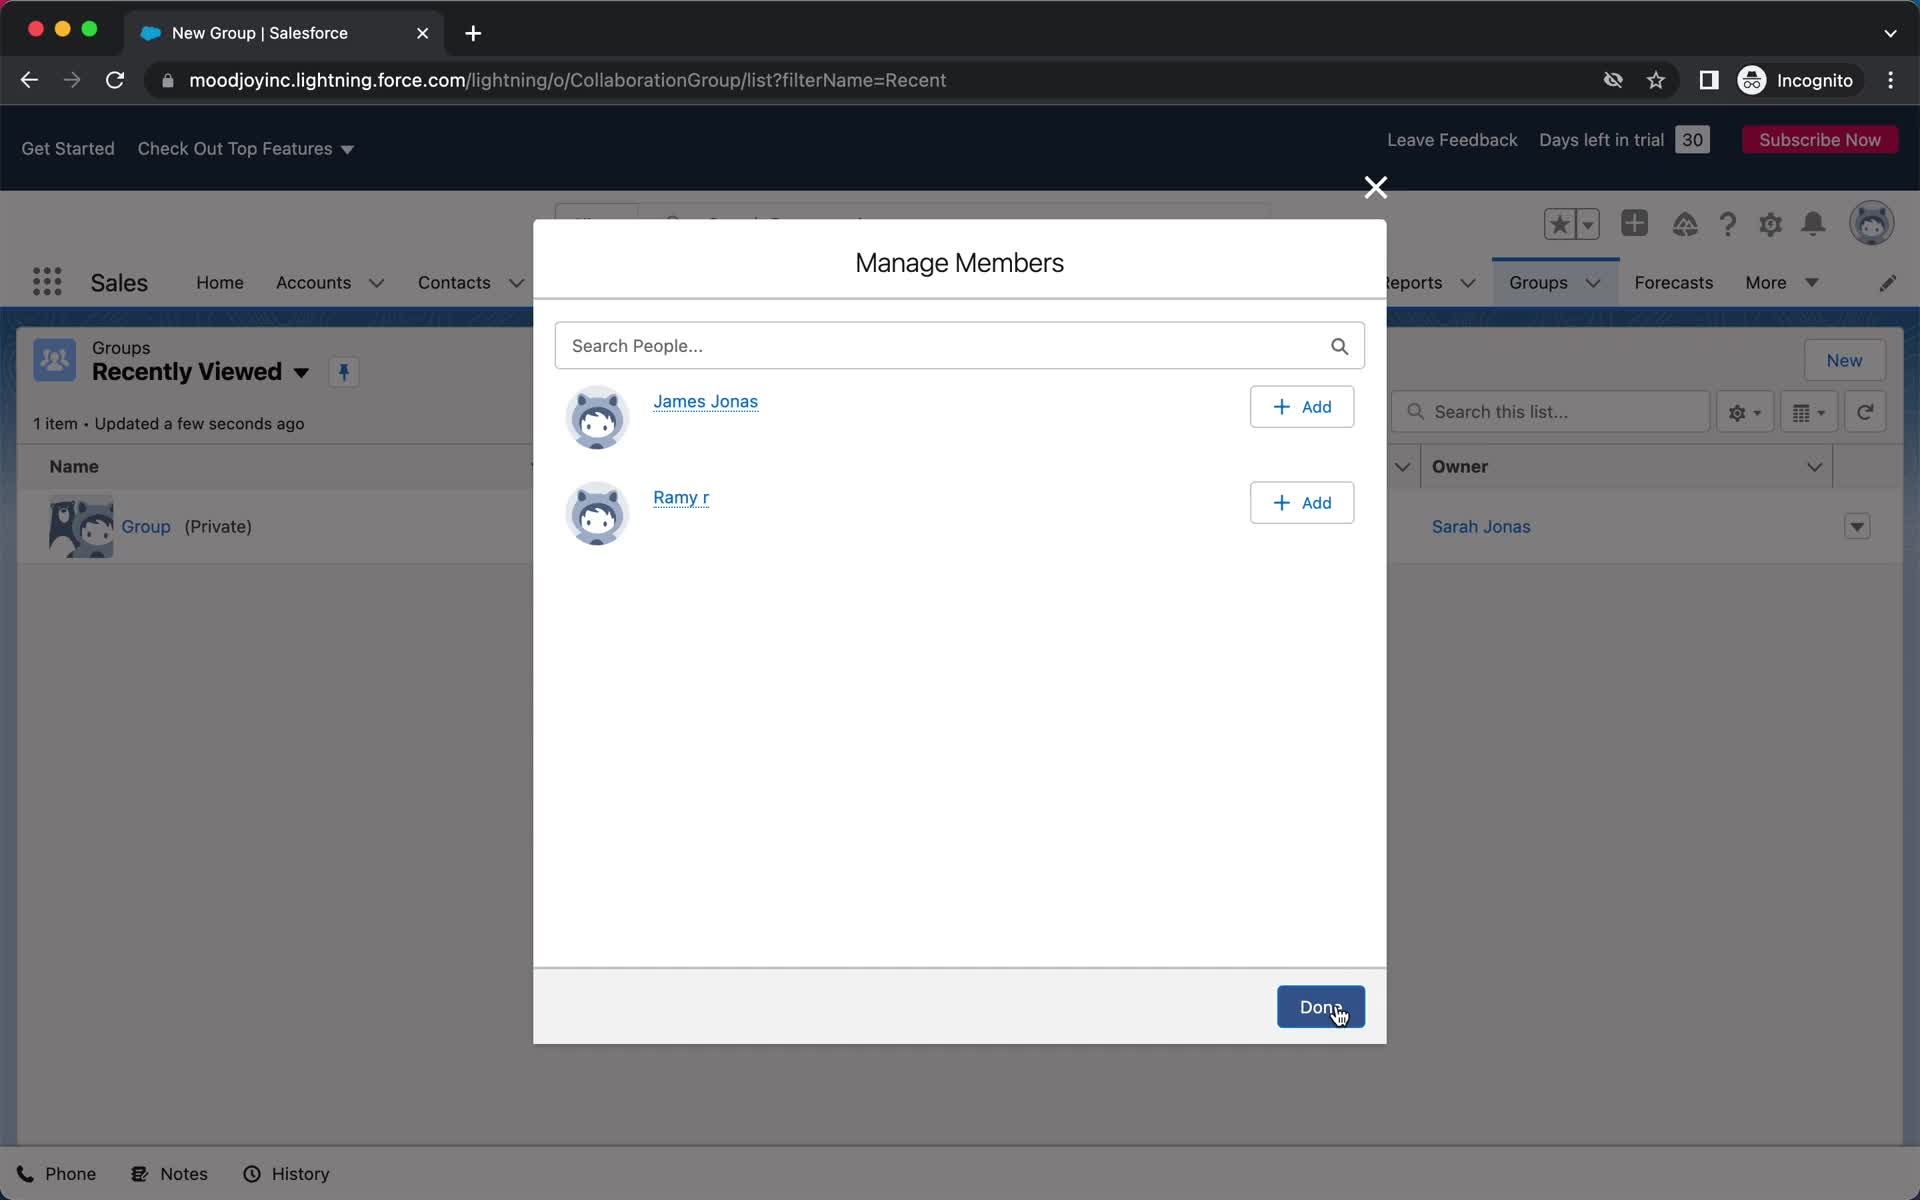Open the Setup gear icon
The width and height of the screenshot is (1920, 1200).
pos(1770,224)
